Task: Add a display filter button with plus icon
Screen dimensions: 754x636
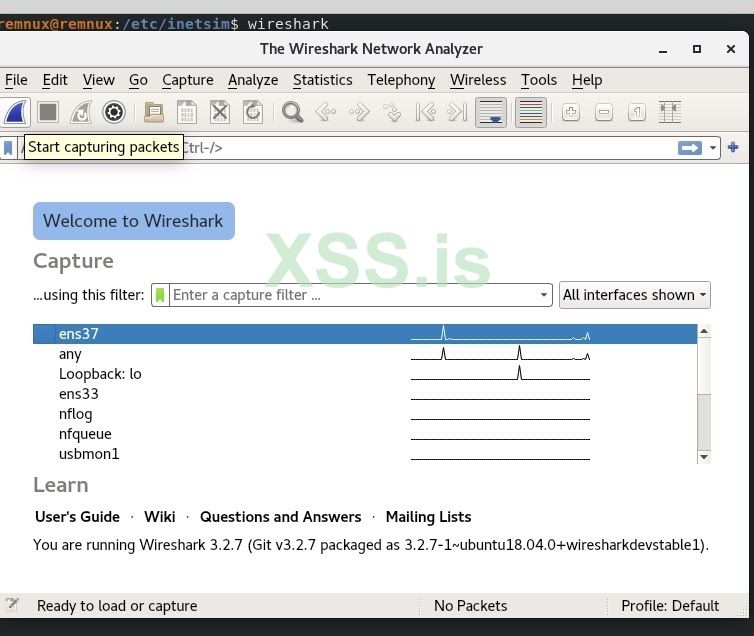Action: tap(733, 147)
